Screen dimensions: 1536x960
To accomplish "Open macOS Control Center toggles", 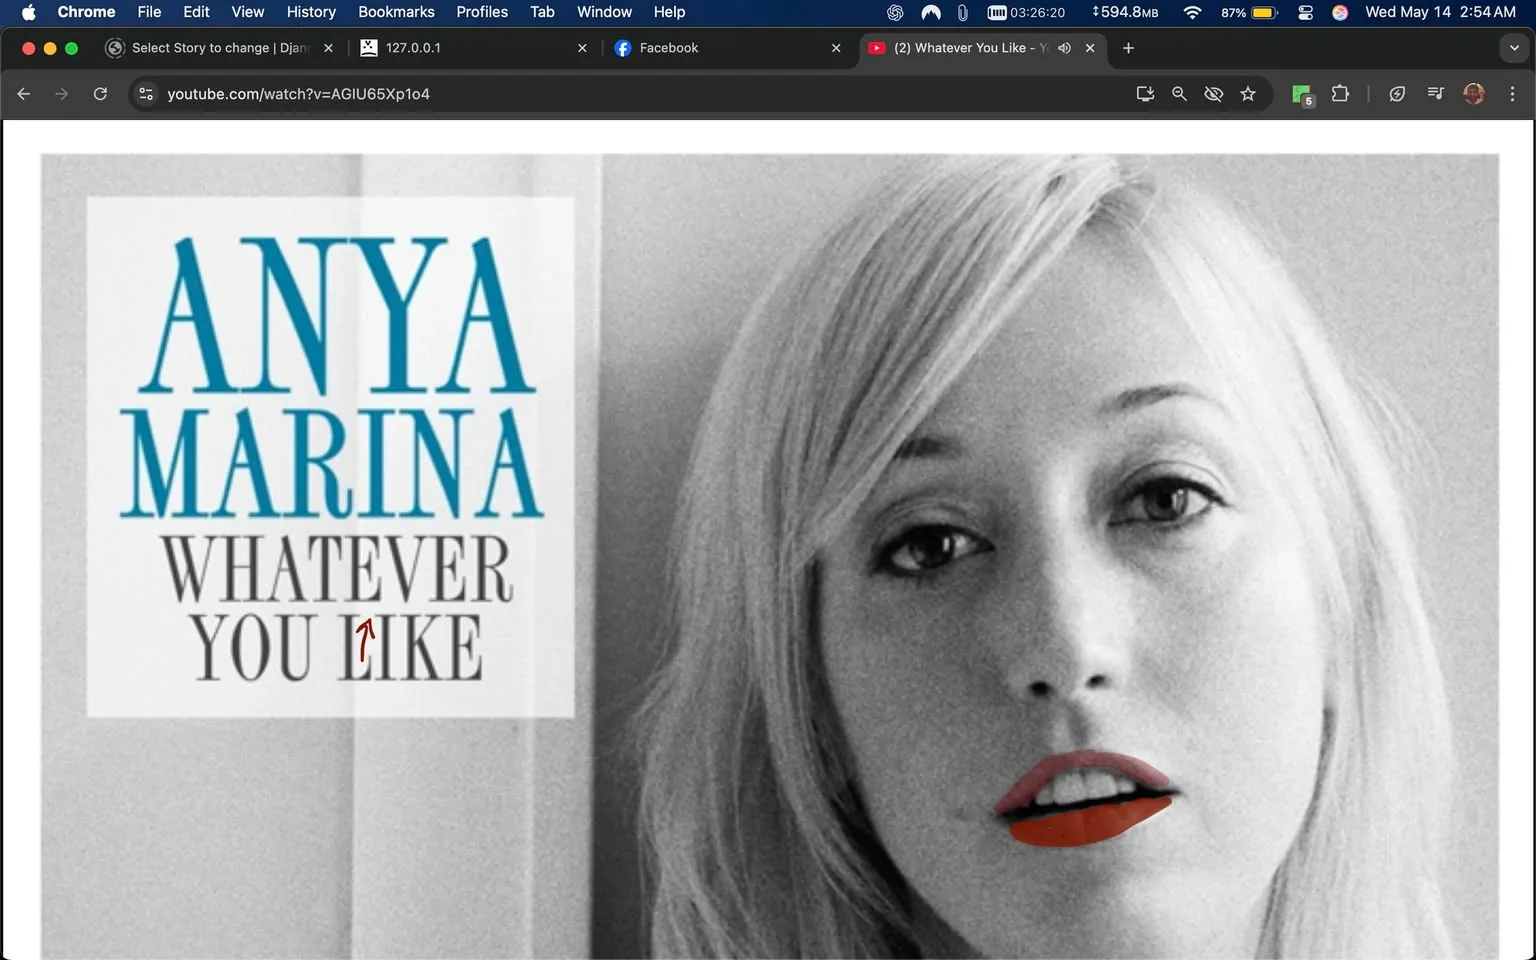I will tap(1305, 12).
